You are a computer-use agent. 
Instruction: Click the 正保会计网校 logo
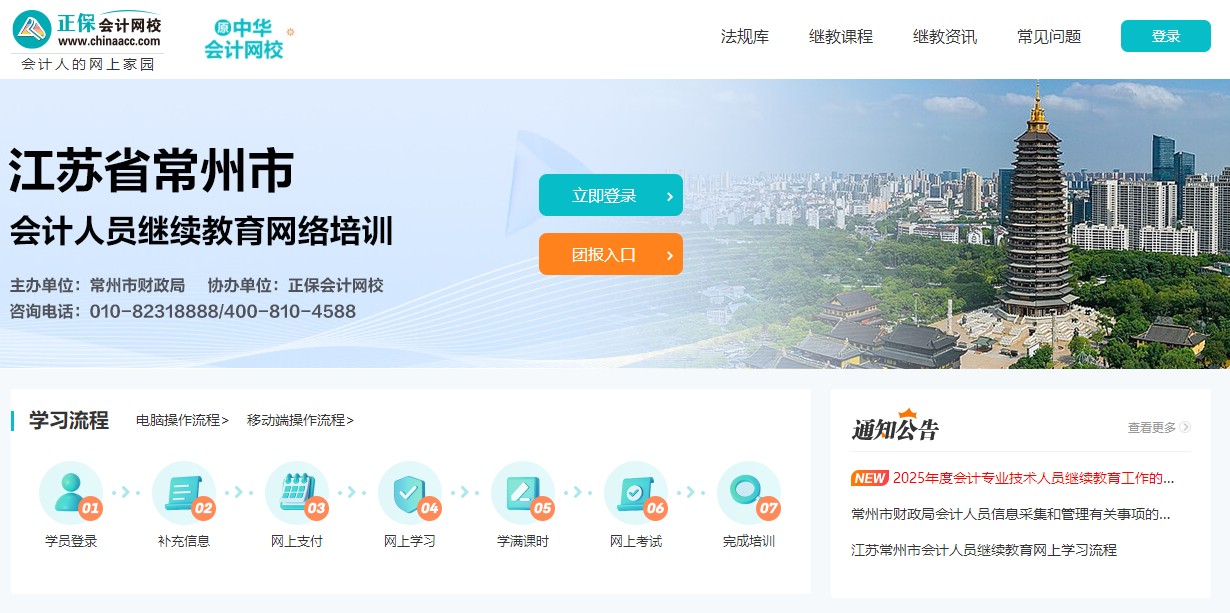point(87,30)
